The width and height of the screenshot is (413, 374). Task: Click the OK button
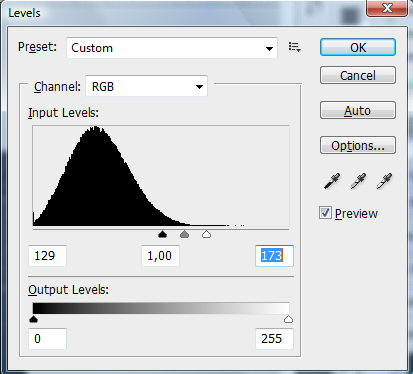[358, 47]
